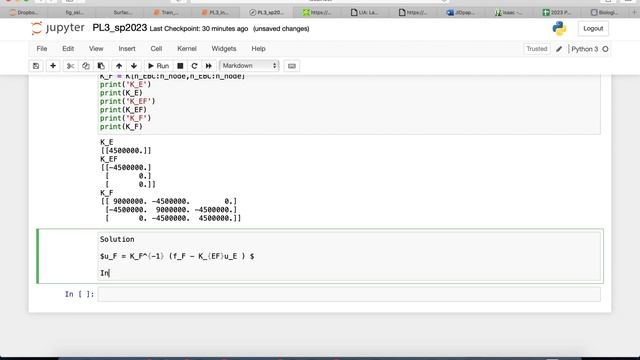Open the Kernel menu

(x=187, y=49)
